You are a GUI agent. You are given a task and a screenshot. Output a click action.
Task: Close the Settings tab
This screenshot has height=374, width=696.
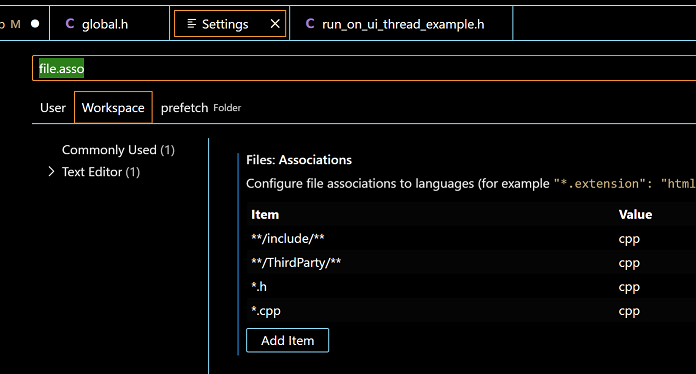[275, 24]
